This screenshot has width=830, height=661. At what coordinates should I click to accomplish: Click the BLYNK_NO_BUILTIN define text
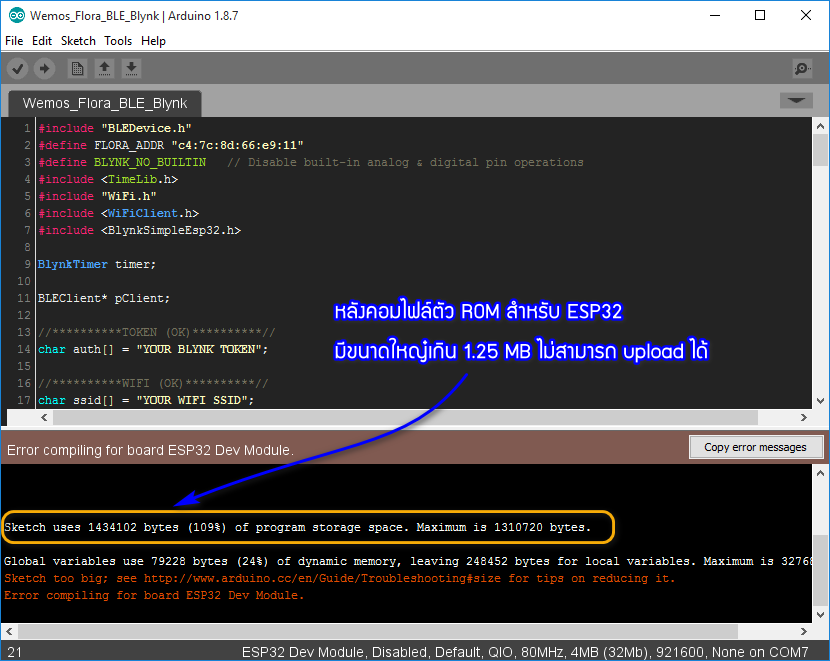pos(150,162)
